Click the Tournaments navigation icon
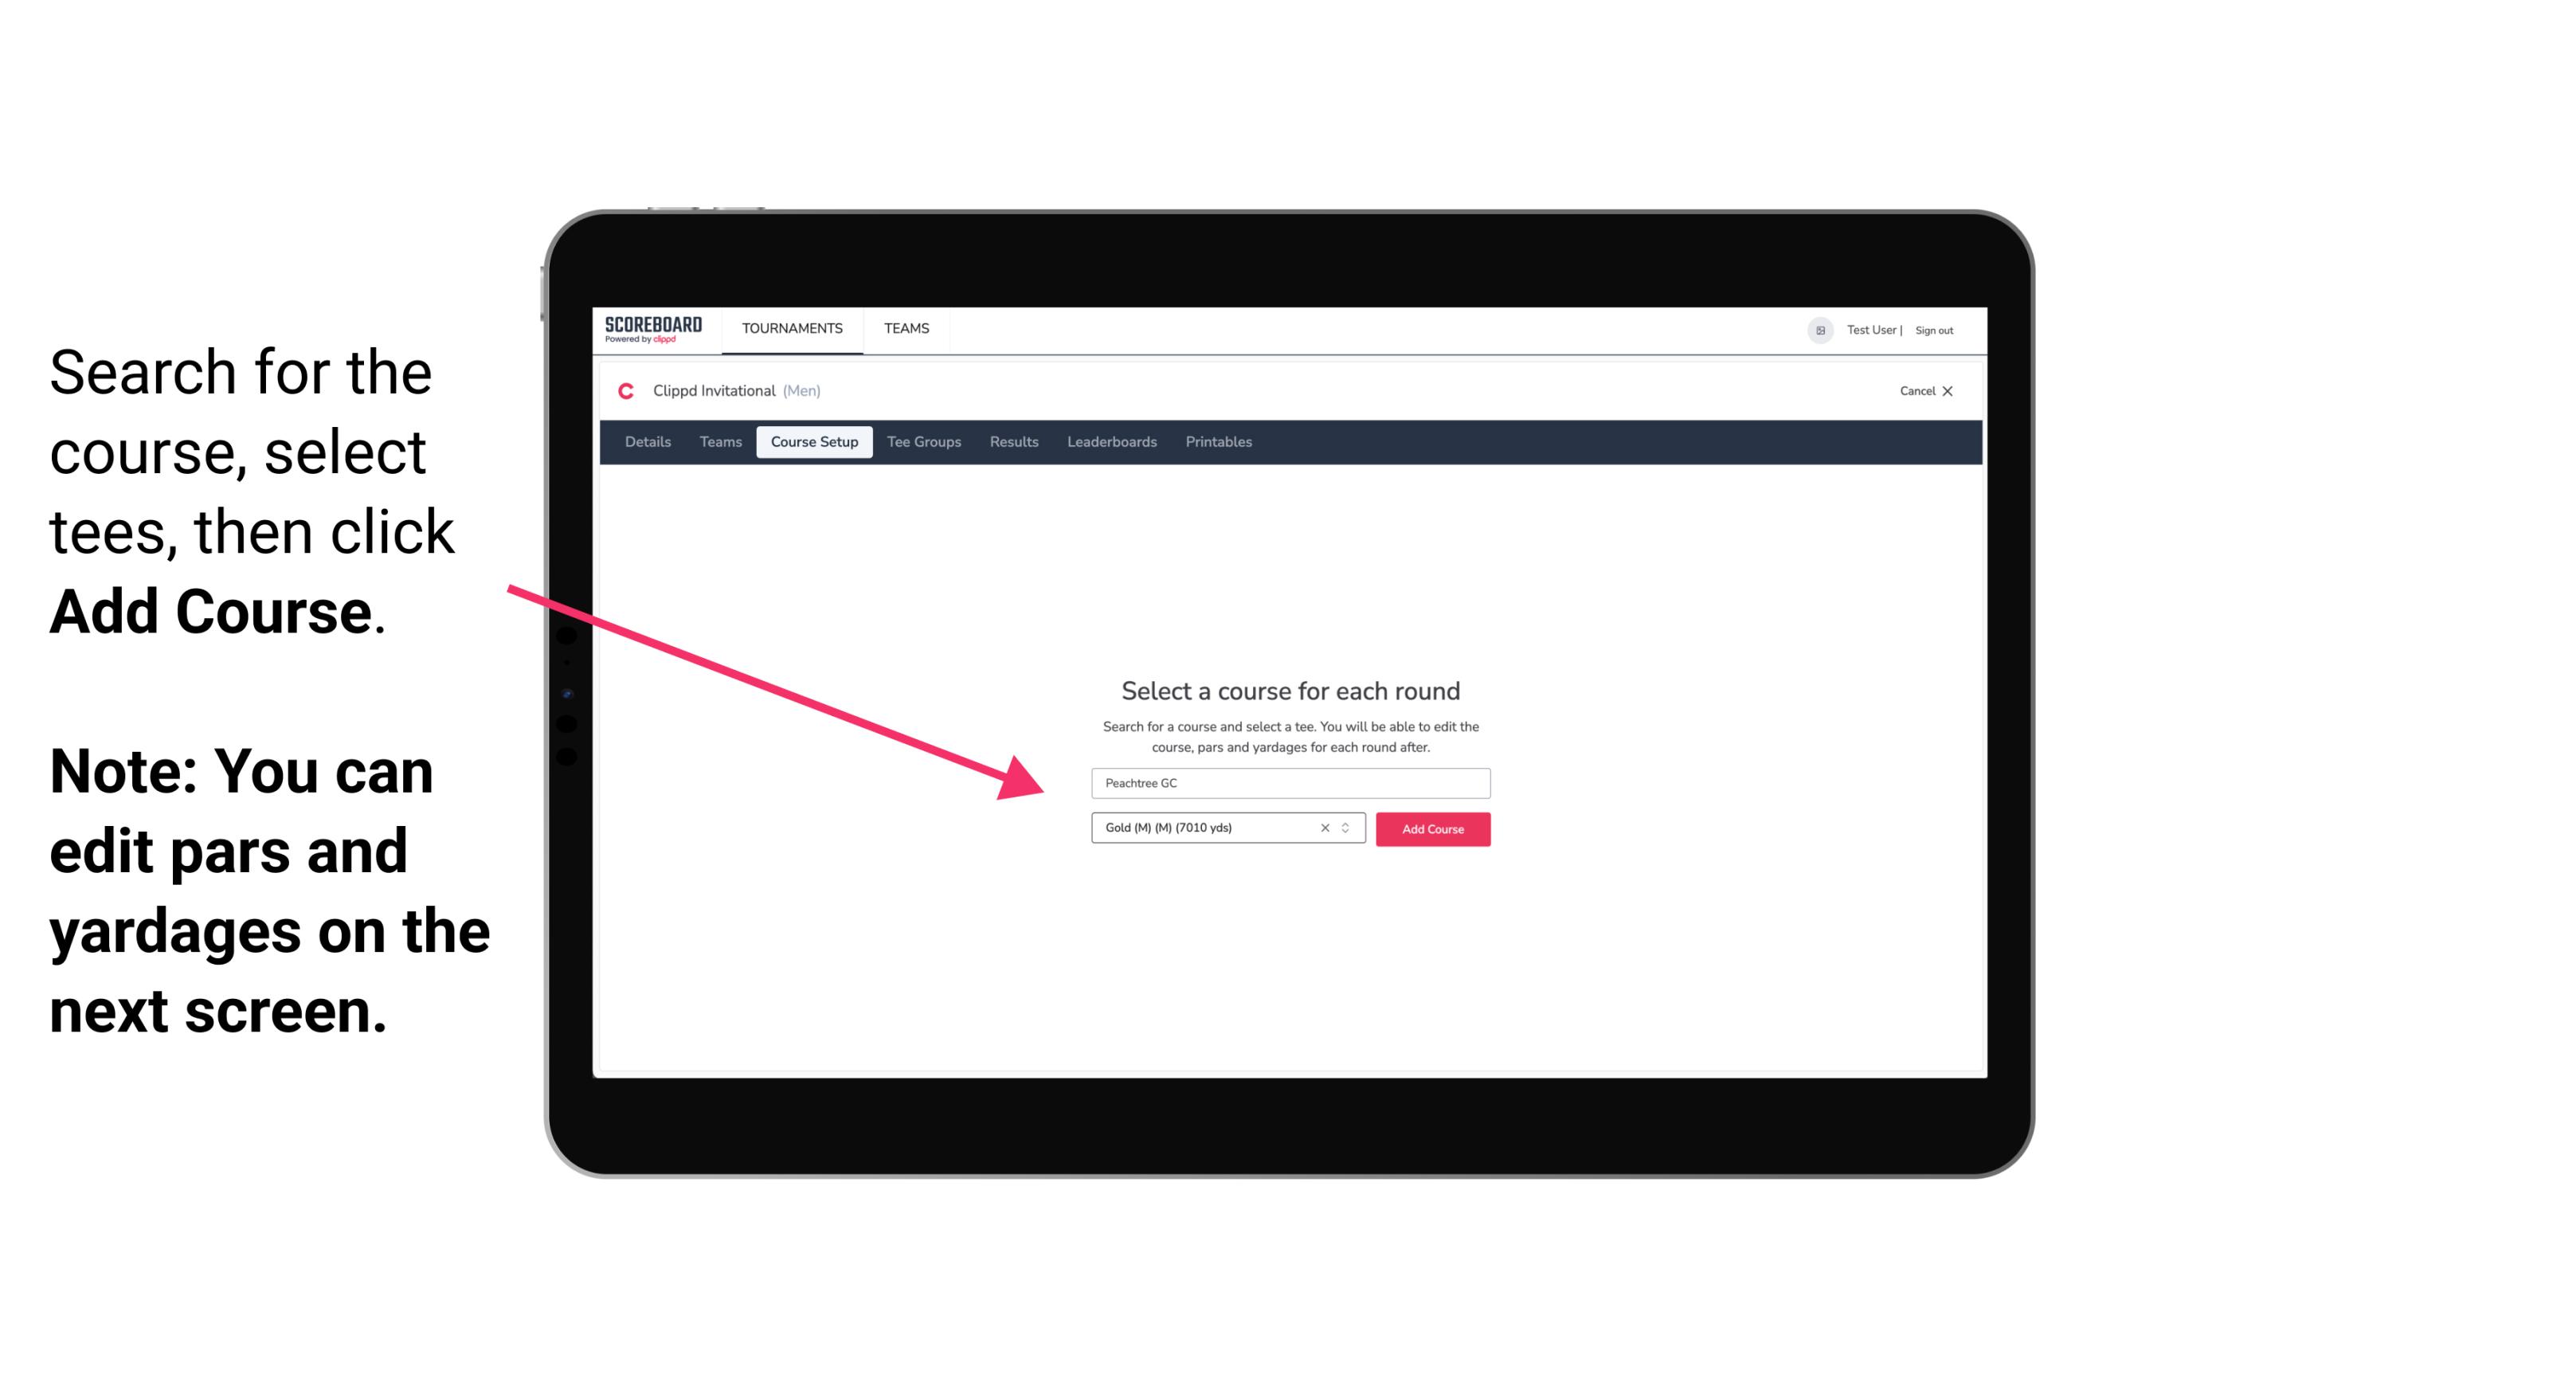The width and height of the screenshot is (2576, 1386). tap(792, 327)
